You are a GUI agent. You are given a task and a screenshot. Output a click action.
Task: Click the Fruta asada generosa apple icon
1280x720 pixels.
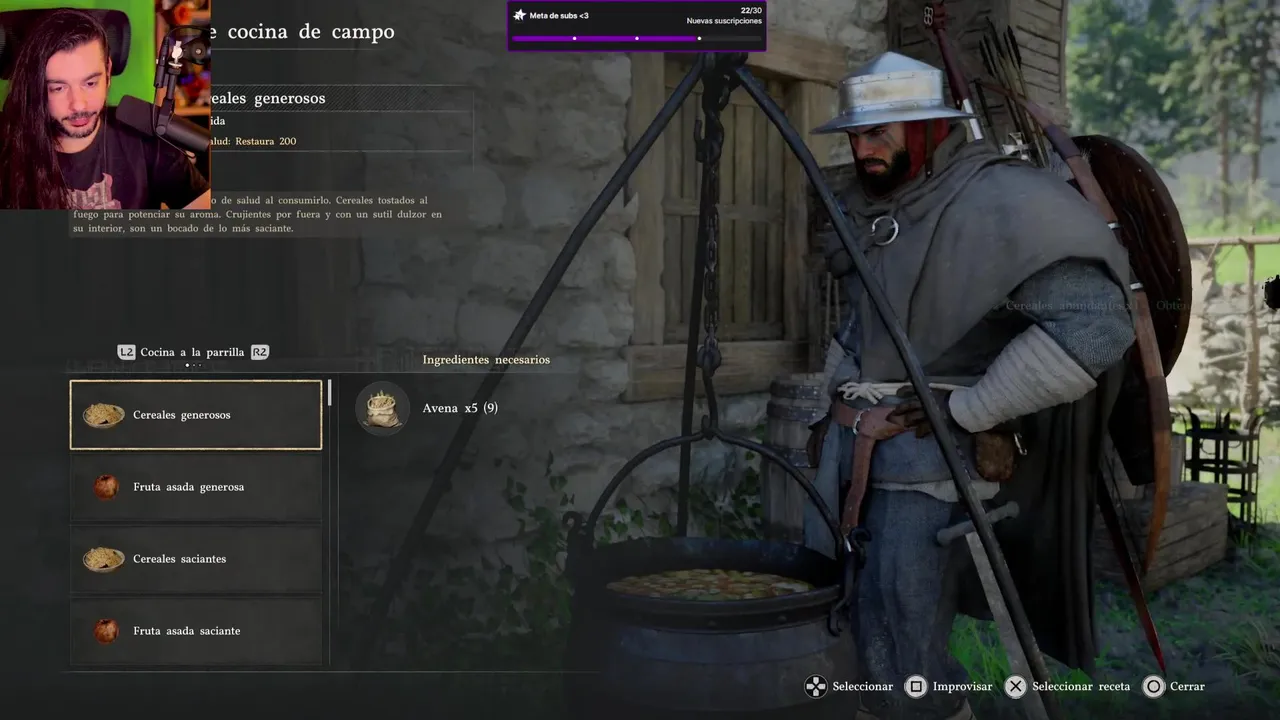pos(106,487)
